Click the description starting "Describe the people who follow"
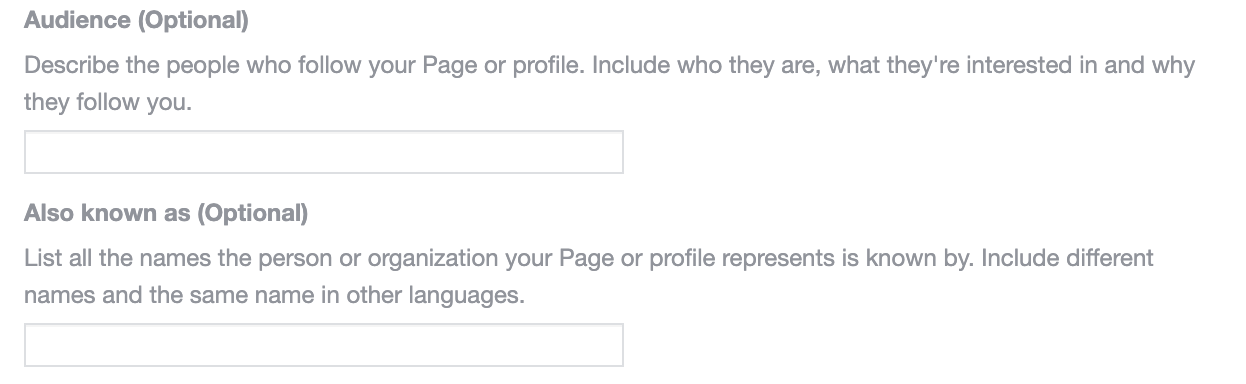 click(x=610, y=84)
